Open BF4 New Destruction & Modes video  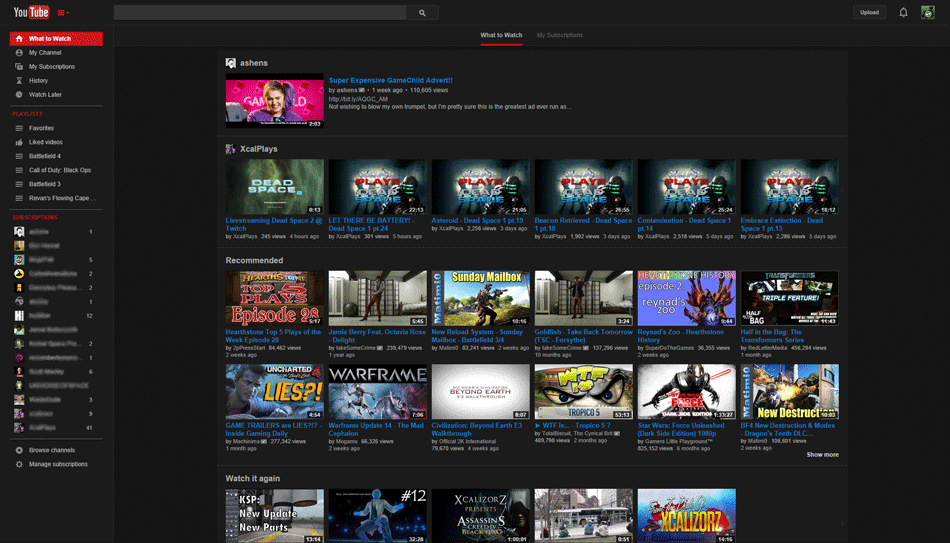788,429
